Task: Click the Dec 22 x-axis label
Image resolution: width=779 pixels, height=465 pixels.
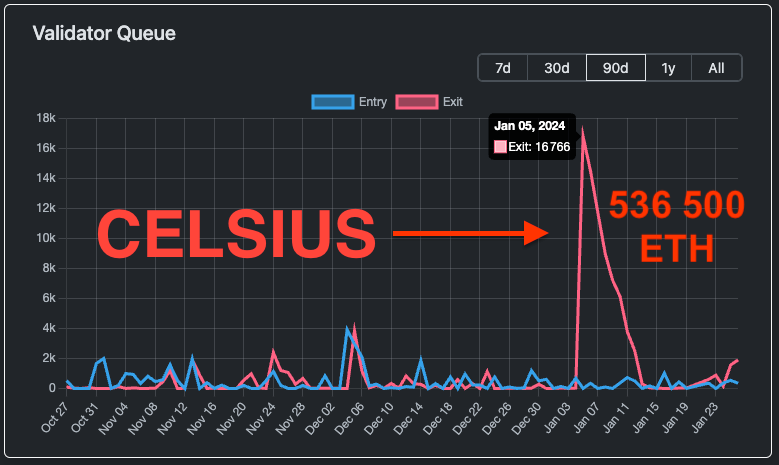Action: point(467,418)
